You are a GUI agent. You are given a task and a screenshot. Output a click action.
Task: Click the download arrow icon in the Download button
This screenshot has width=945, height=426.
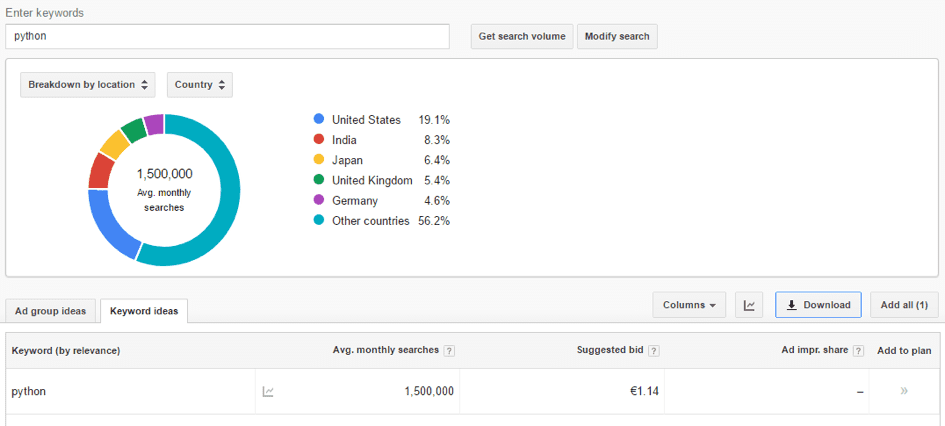coord(792,305)
